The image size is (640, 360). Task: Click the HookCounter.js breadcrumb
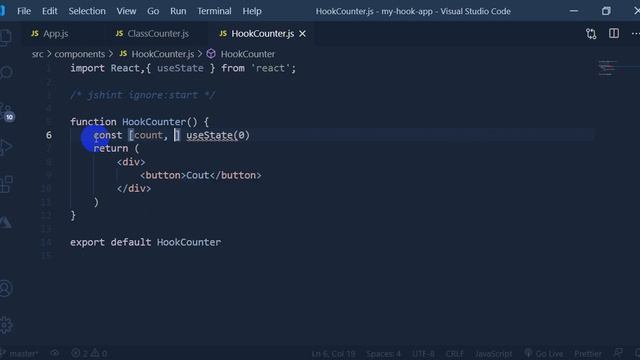pos(162,54)
